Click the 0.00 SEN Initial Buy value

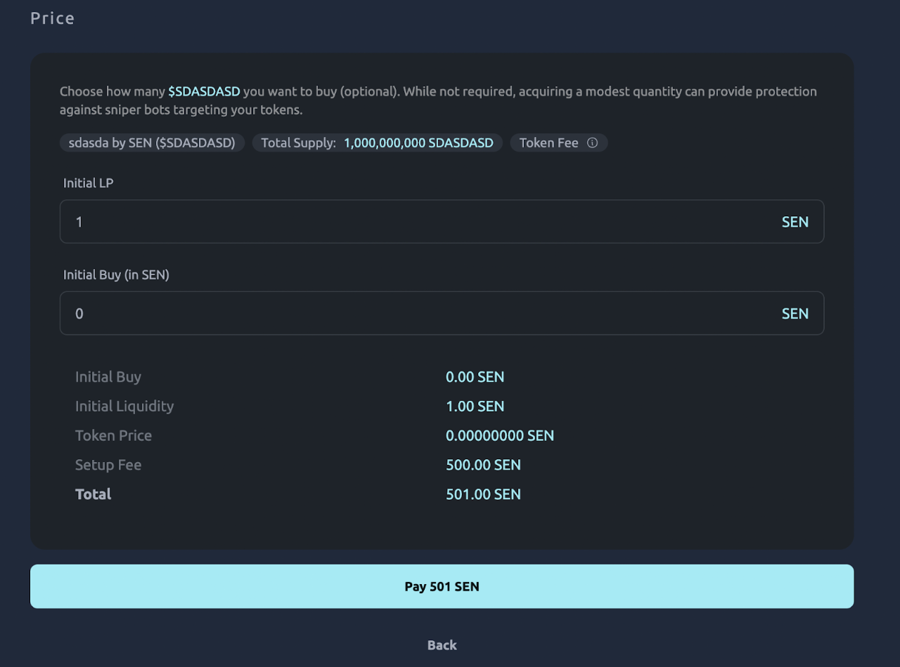[x=475, y=377]
